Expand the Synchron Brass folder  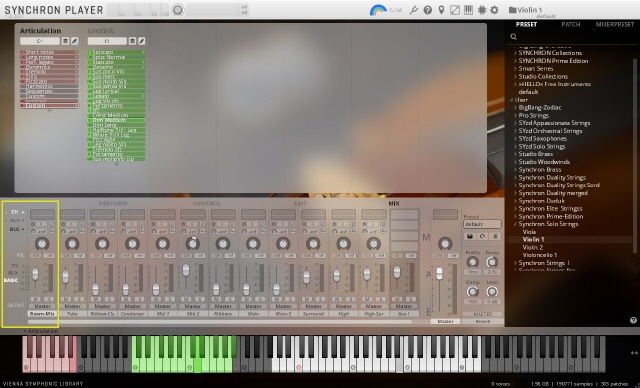[515, 170]
